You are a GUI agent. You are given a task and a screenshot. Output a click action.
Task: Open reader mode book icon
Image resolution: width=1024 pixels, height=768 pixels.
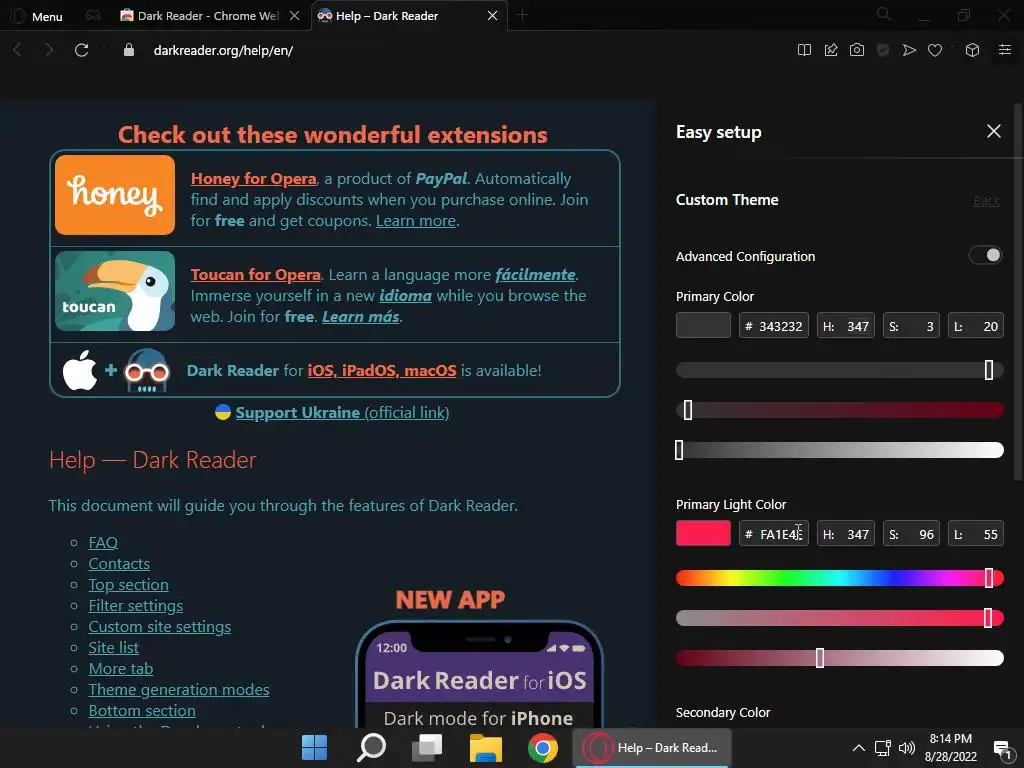click(x=805, y=50)
